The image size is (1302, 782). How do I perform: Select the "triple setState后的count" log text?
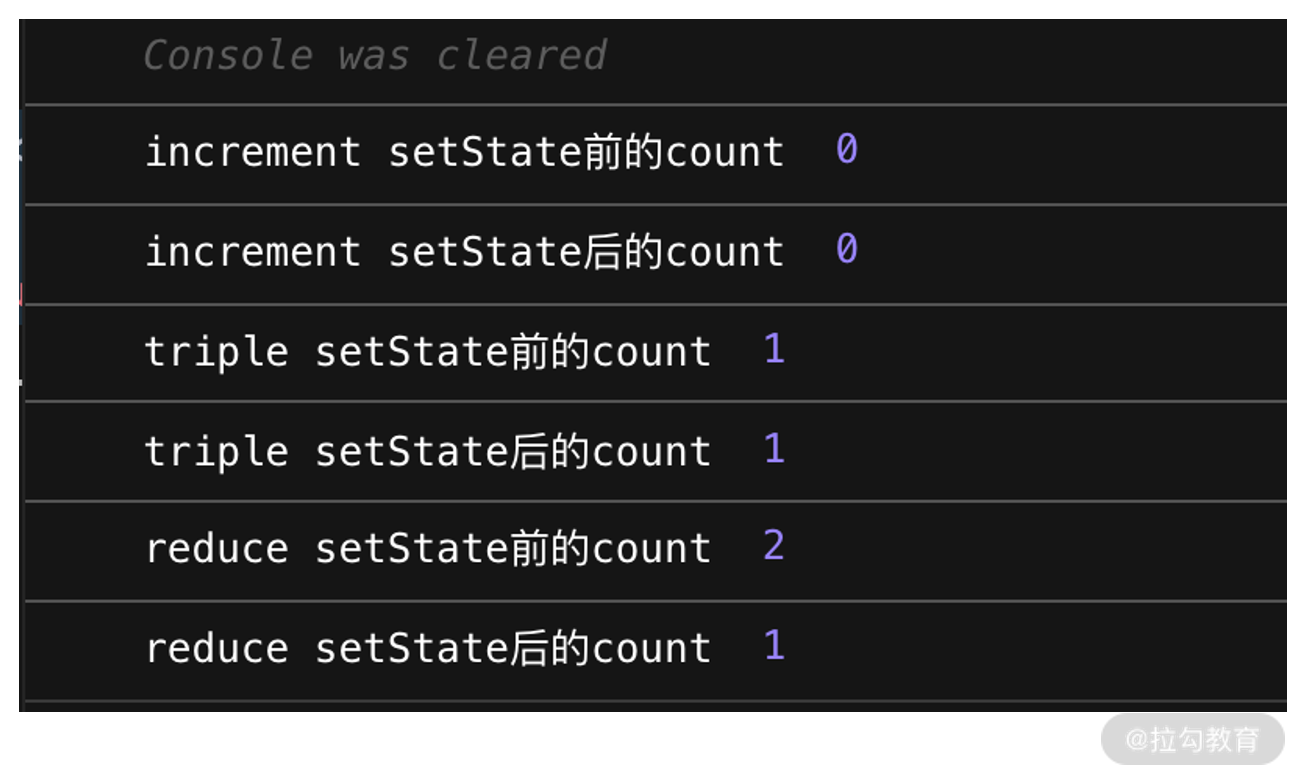click(427, 451)
